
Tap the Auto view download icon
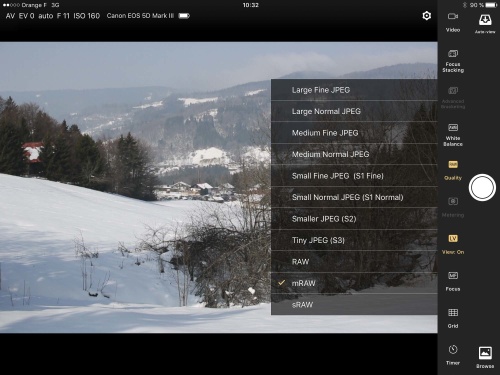coord(485,20)
